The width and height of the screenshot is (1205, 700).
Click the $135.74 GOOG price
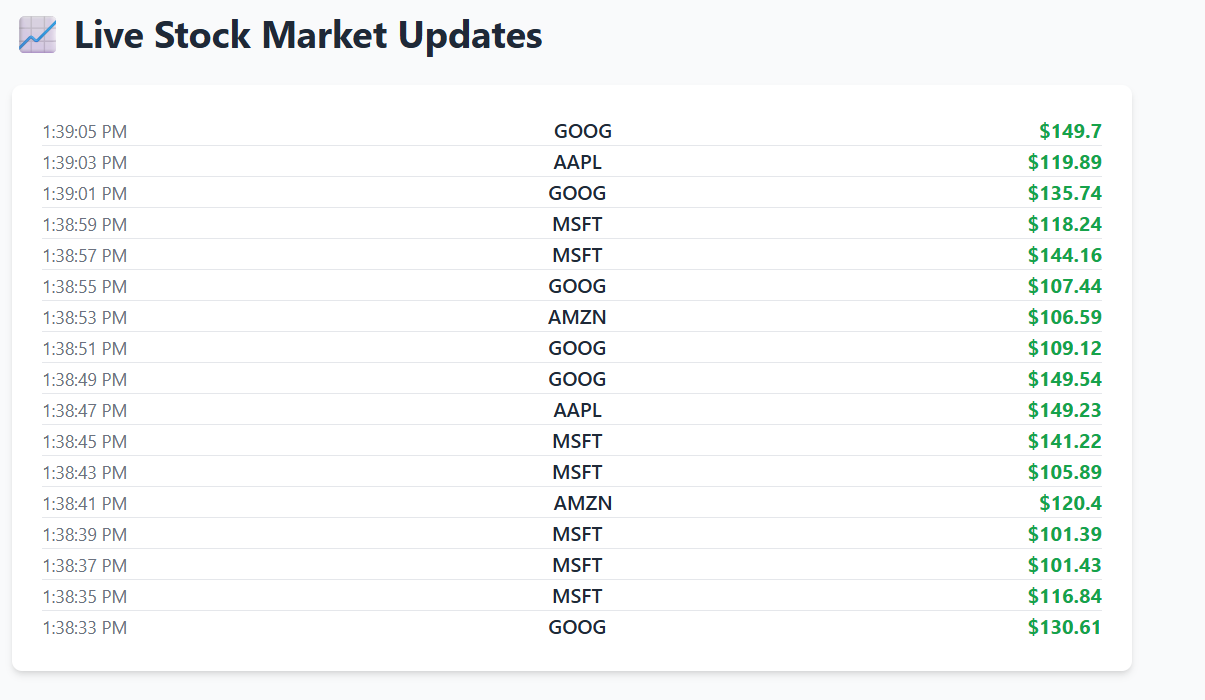point(1064,193)
